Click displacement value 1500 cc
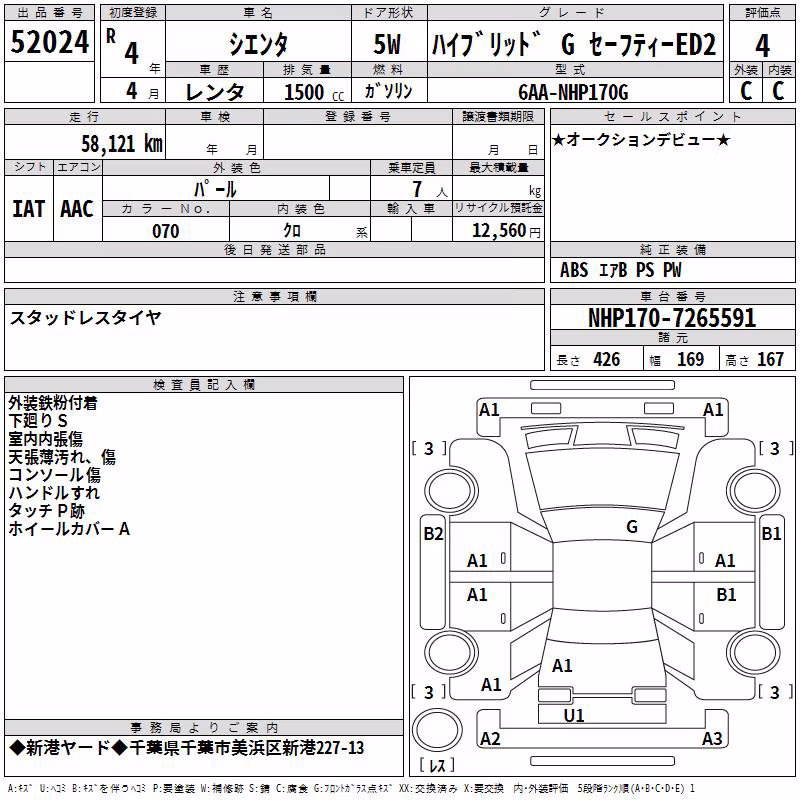Screen dimensions: 800x800 314,92
